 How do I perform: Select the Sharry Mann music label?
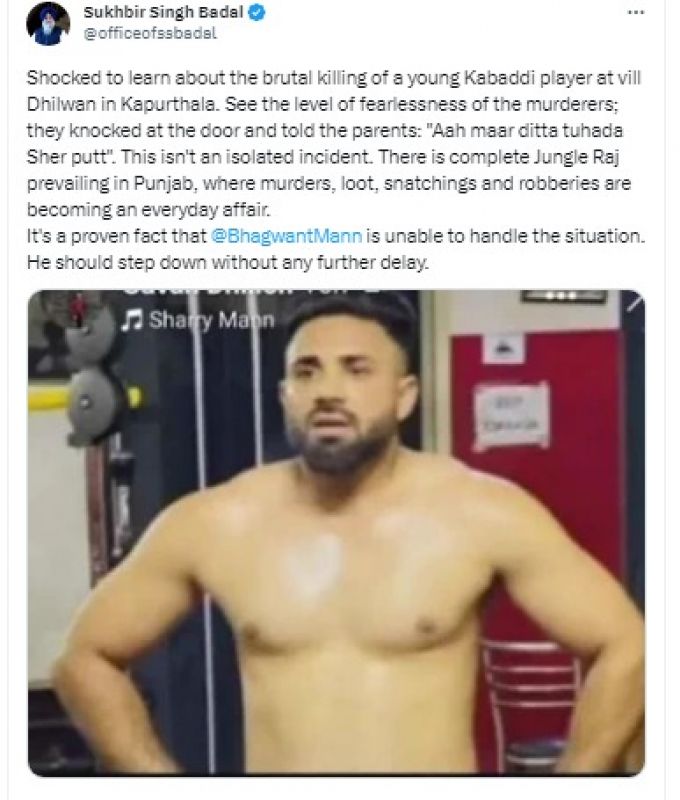click(212, 320)
